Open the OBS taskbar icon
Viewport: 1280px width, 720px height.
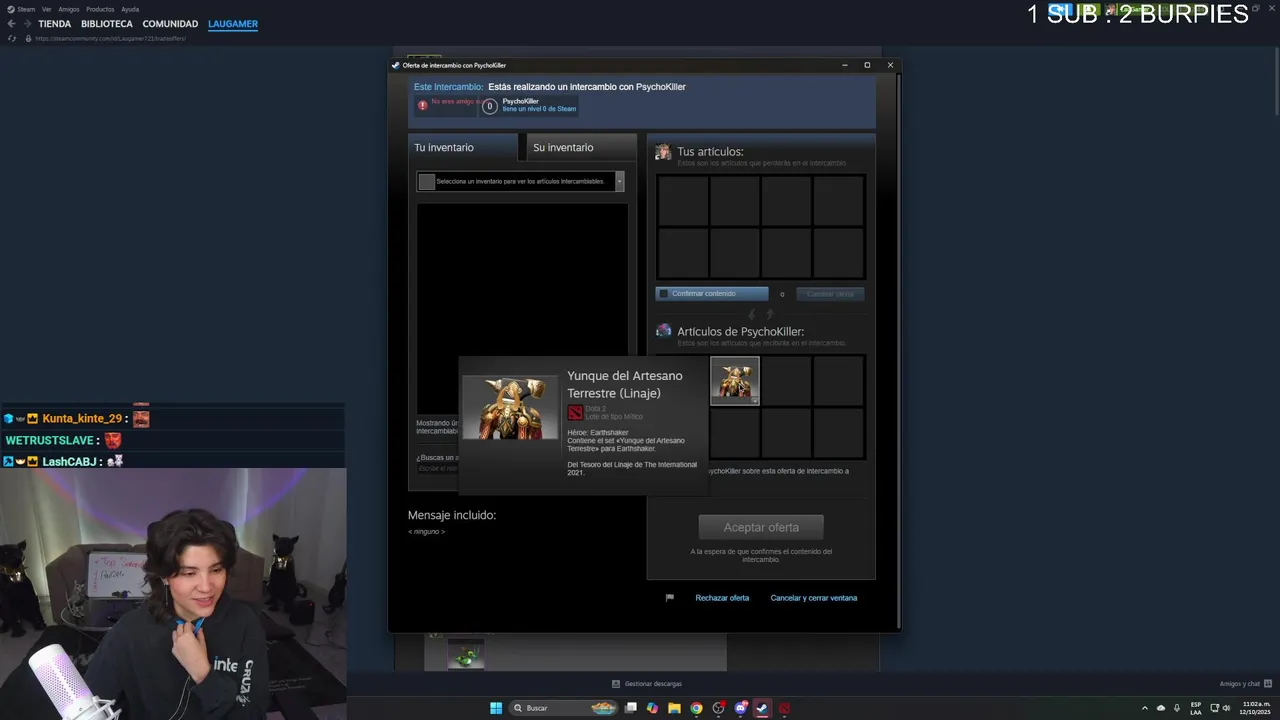click(x=719, y=708)
